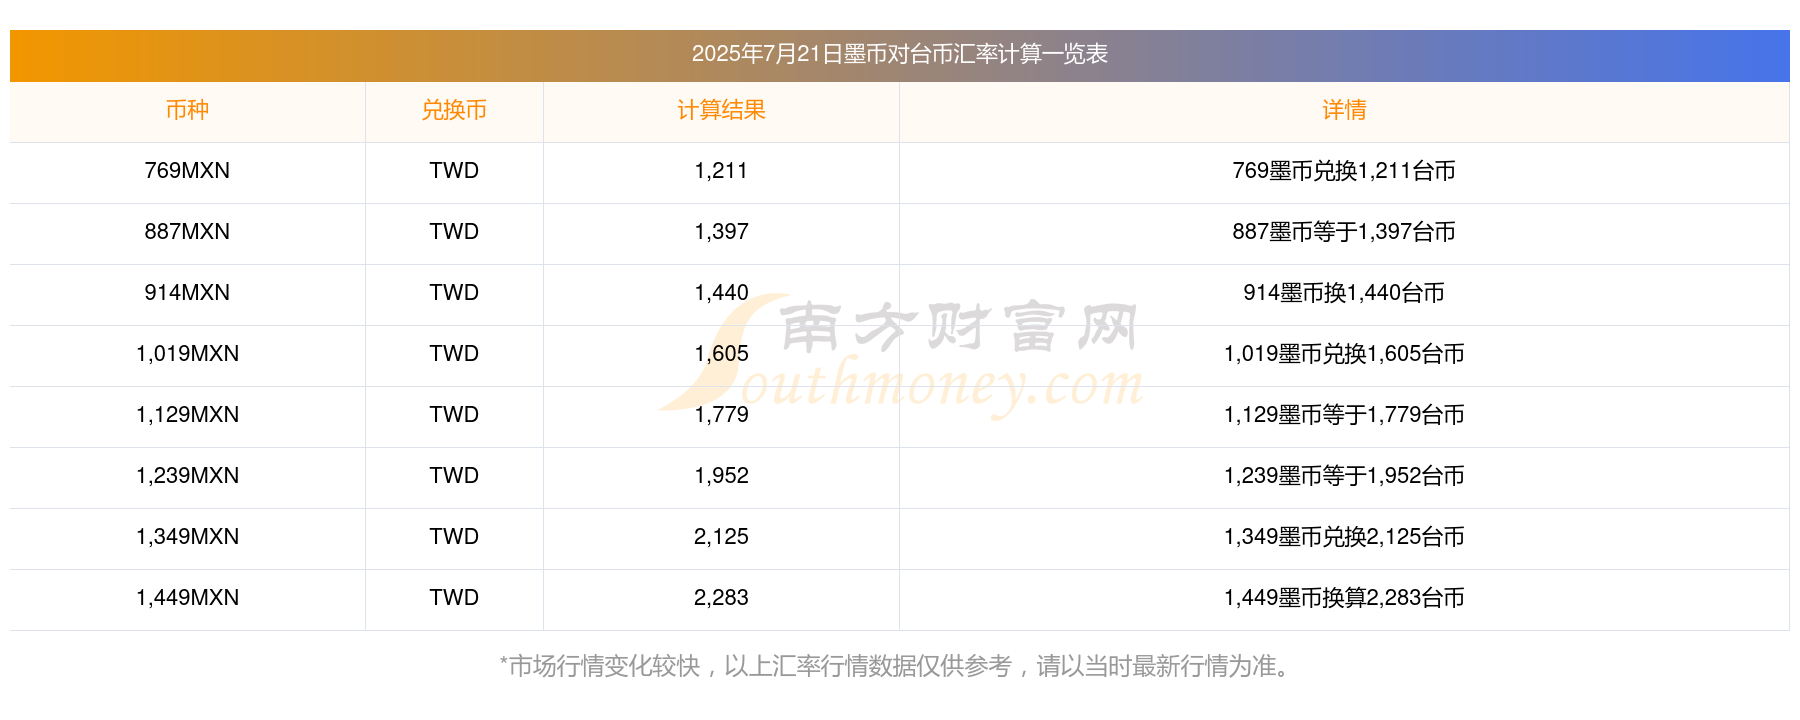
Task: Click the 887MXN cell
Action: click(187, 232)
